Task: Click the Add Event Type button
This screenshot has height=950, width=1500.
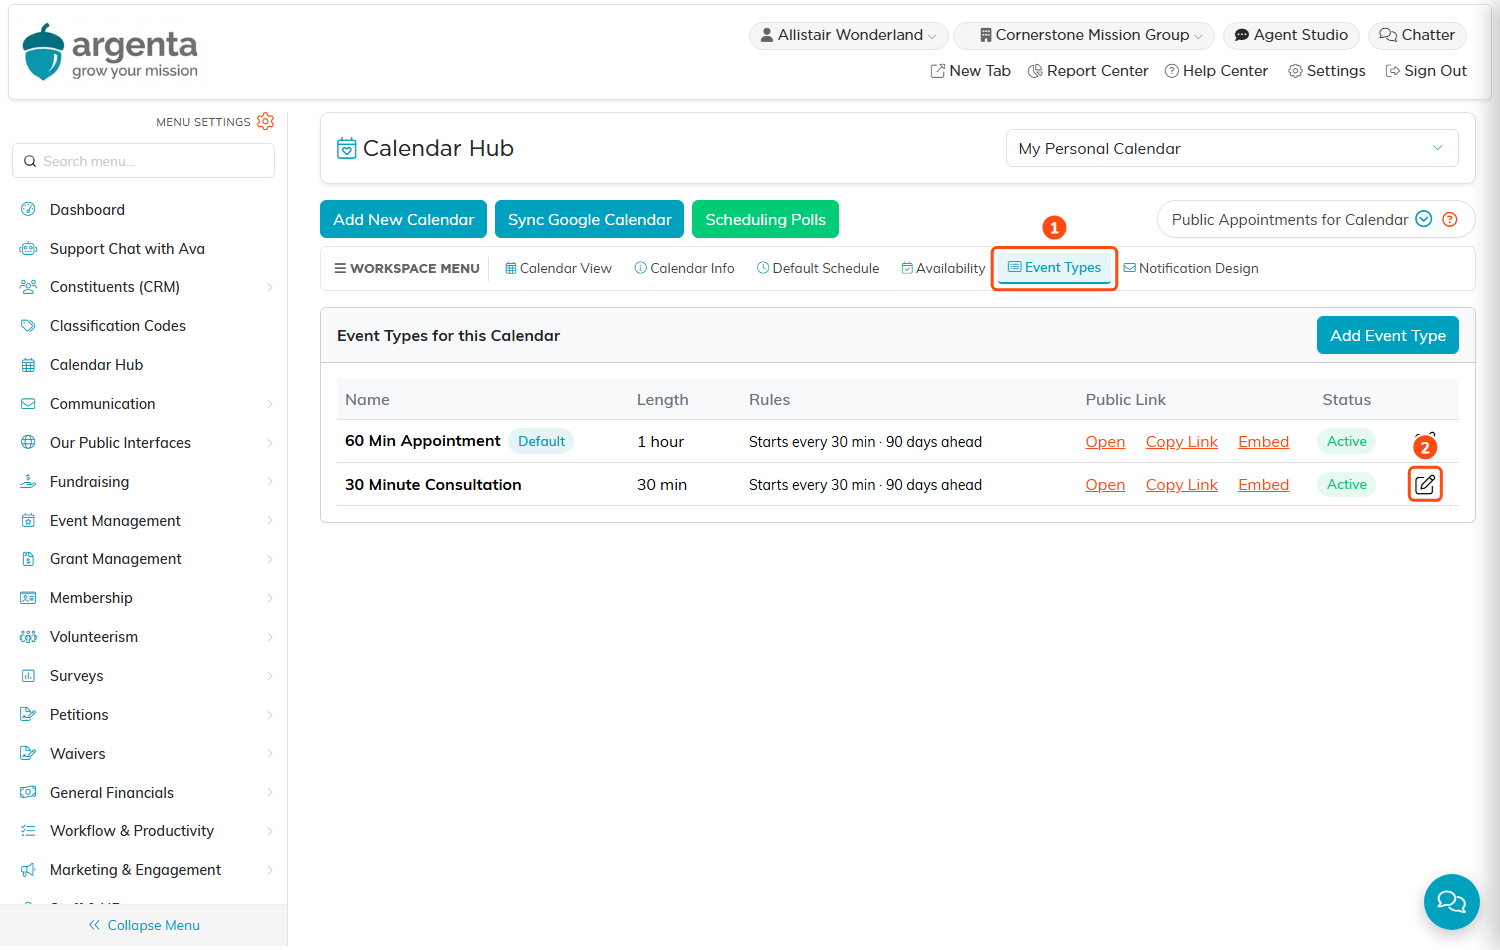Action: [x=1387, y=335]
